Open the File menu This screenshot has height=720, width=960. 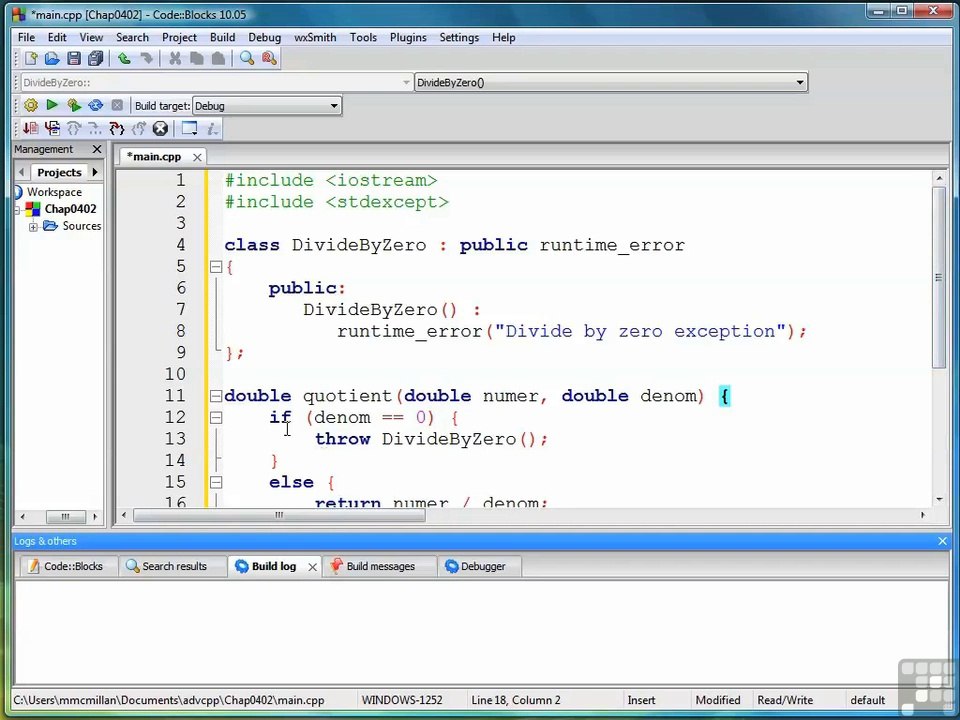(x=26, y=37)
